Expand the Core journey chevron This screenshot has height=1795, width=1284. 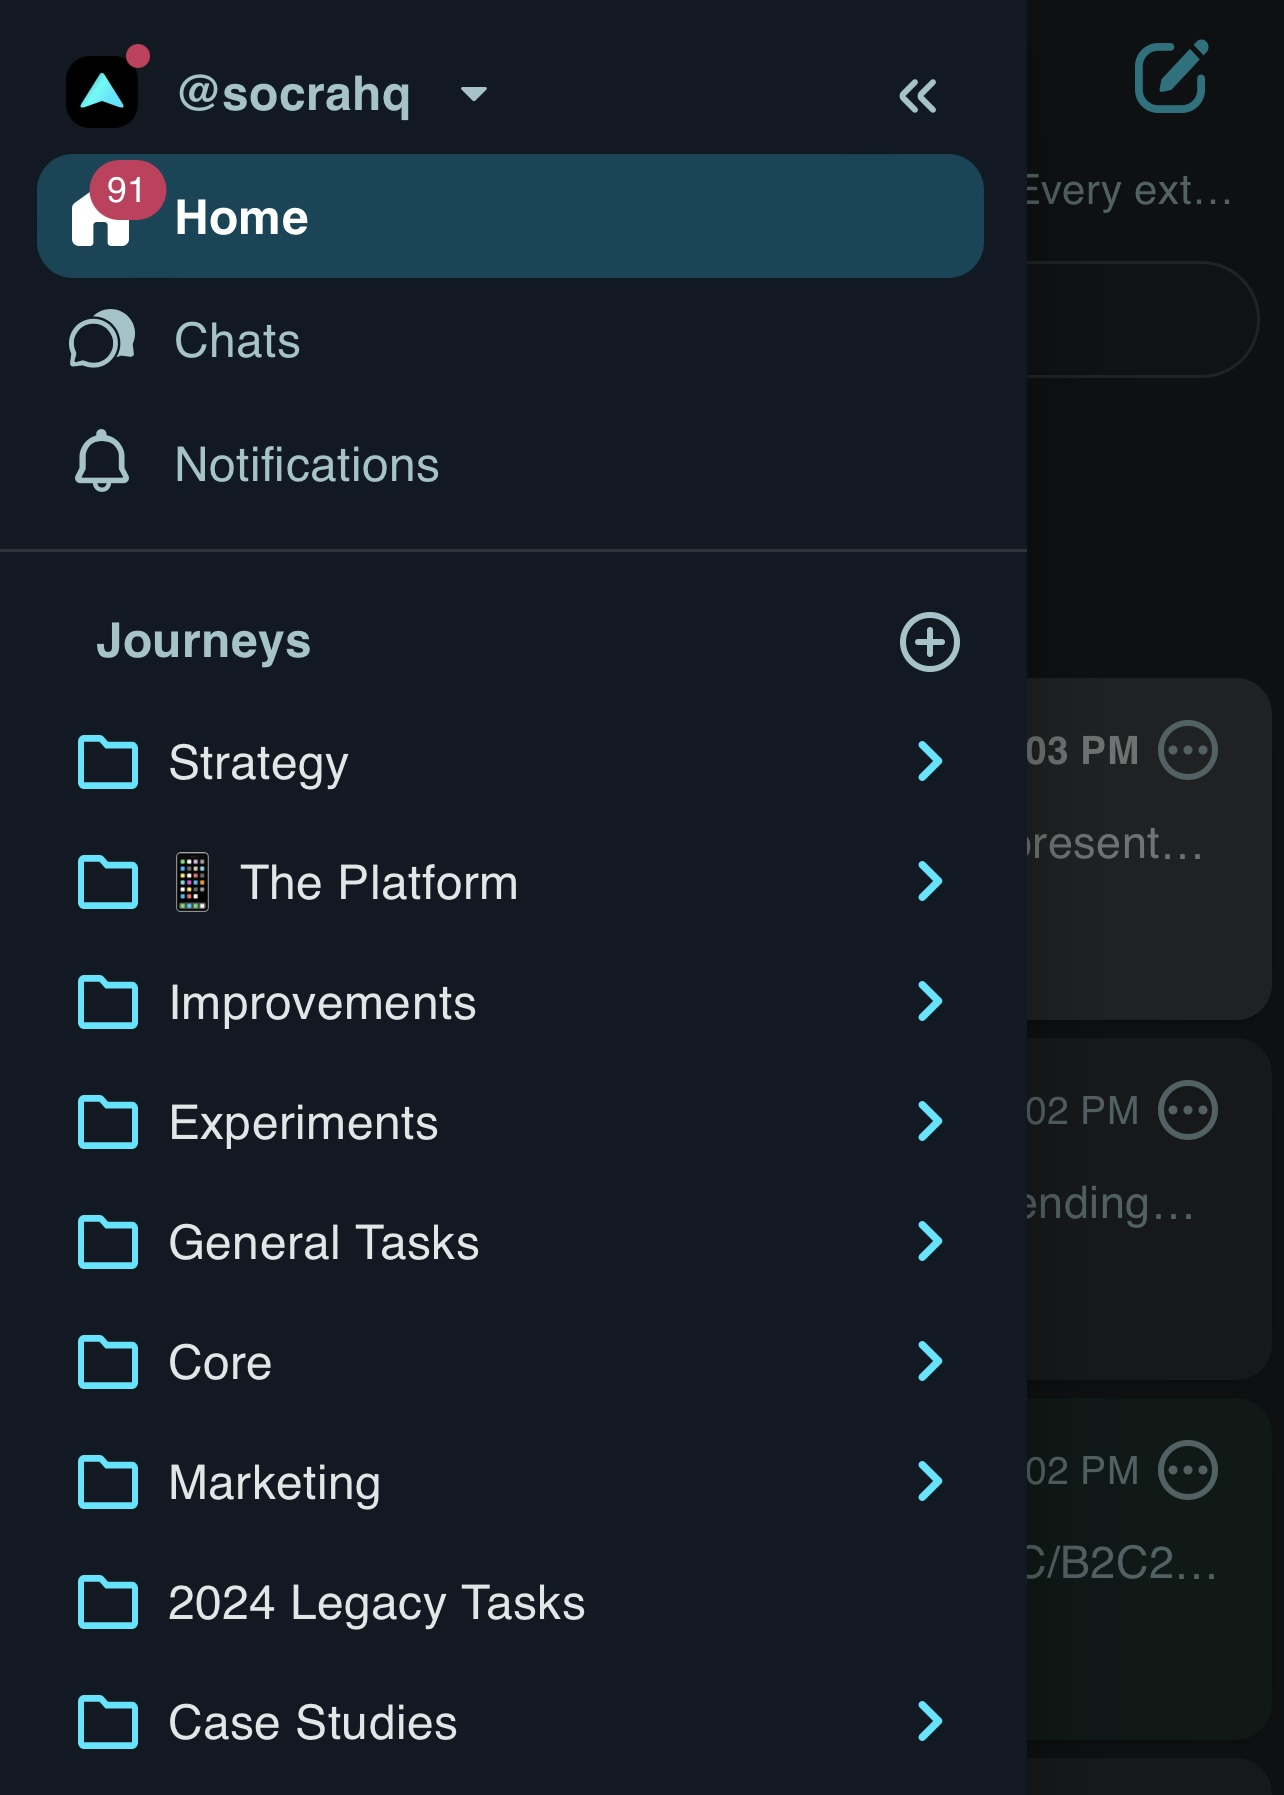[x=929, y=1361]
